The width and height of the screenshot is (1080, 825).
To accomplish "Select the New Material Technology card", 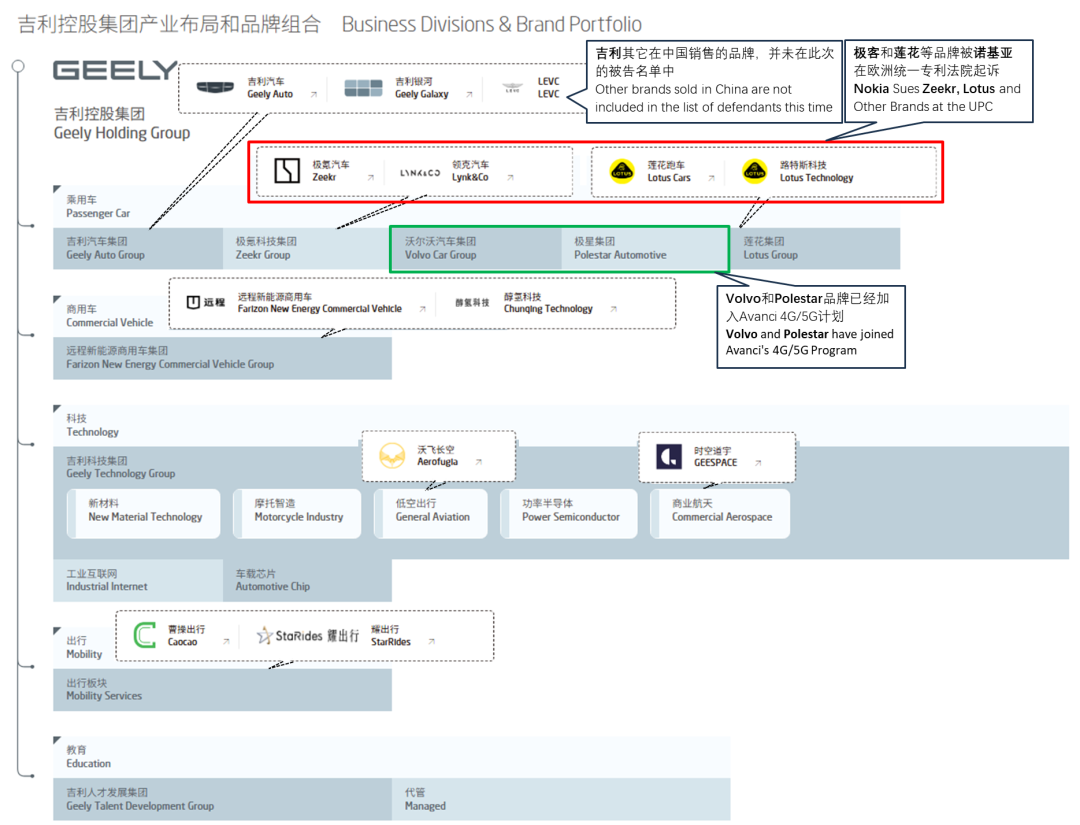I will [144, 514].
